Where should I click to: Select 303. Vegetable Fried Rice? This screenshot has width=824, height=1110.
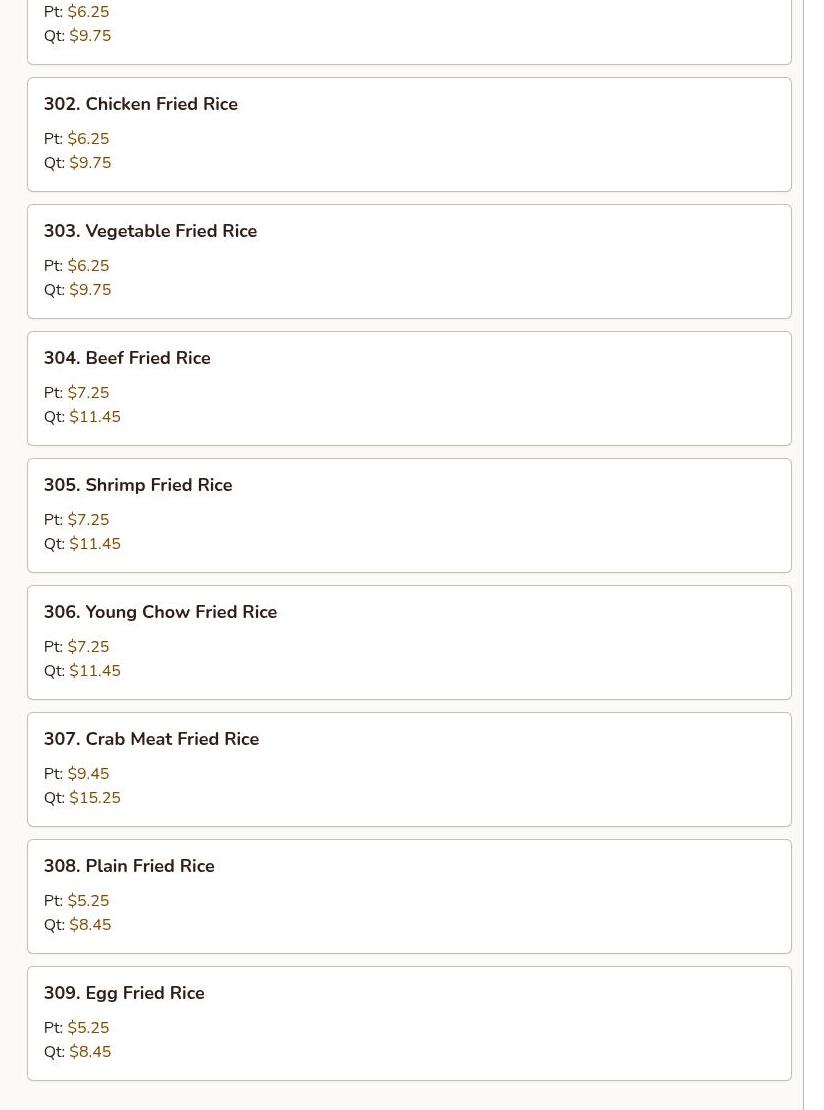point(150,231)
